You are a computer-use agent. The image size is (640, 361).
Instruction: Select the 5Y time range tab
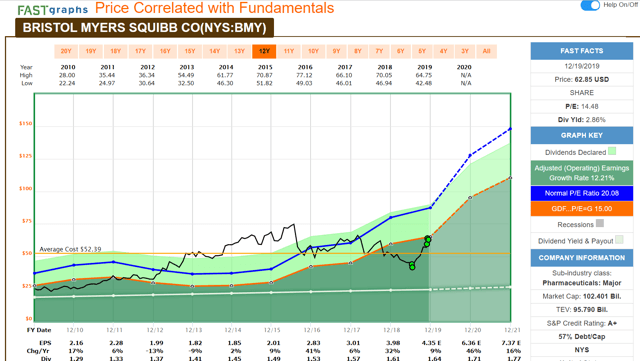tap(422, 51)
